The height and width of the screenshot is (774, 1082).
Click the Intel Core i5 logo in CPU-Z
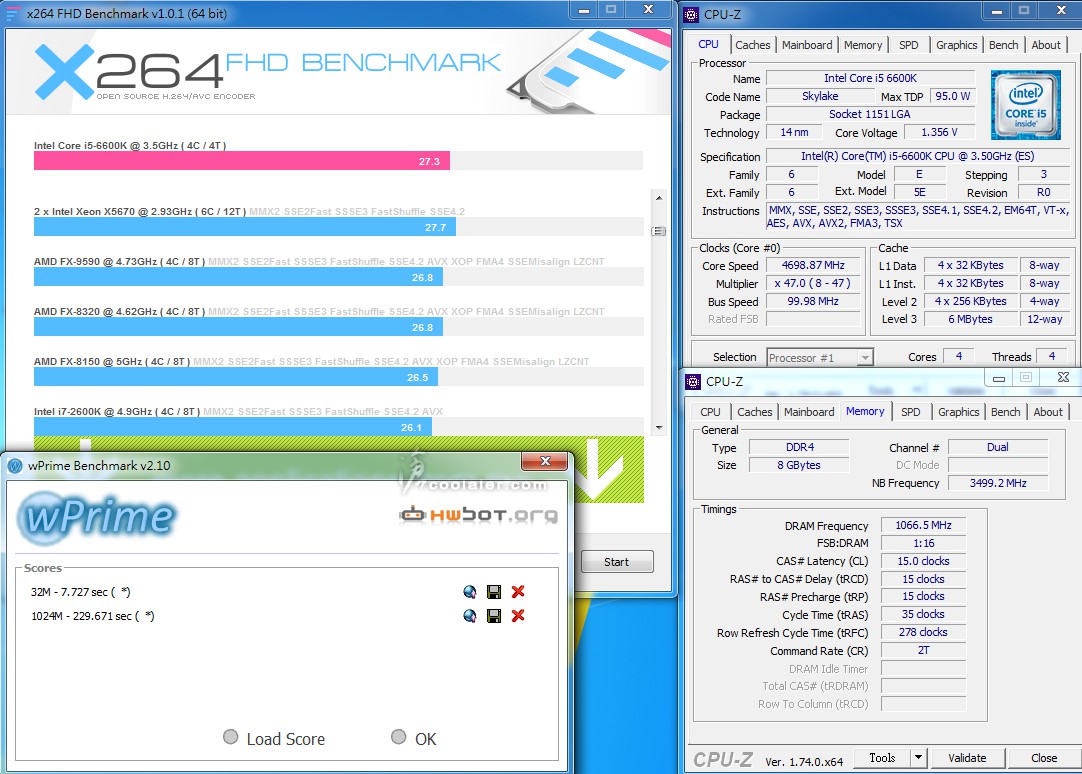coord(1025,105)
